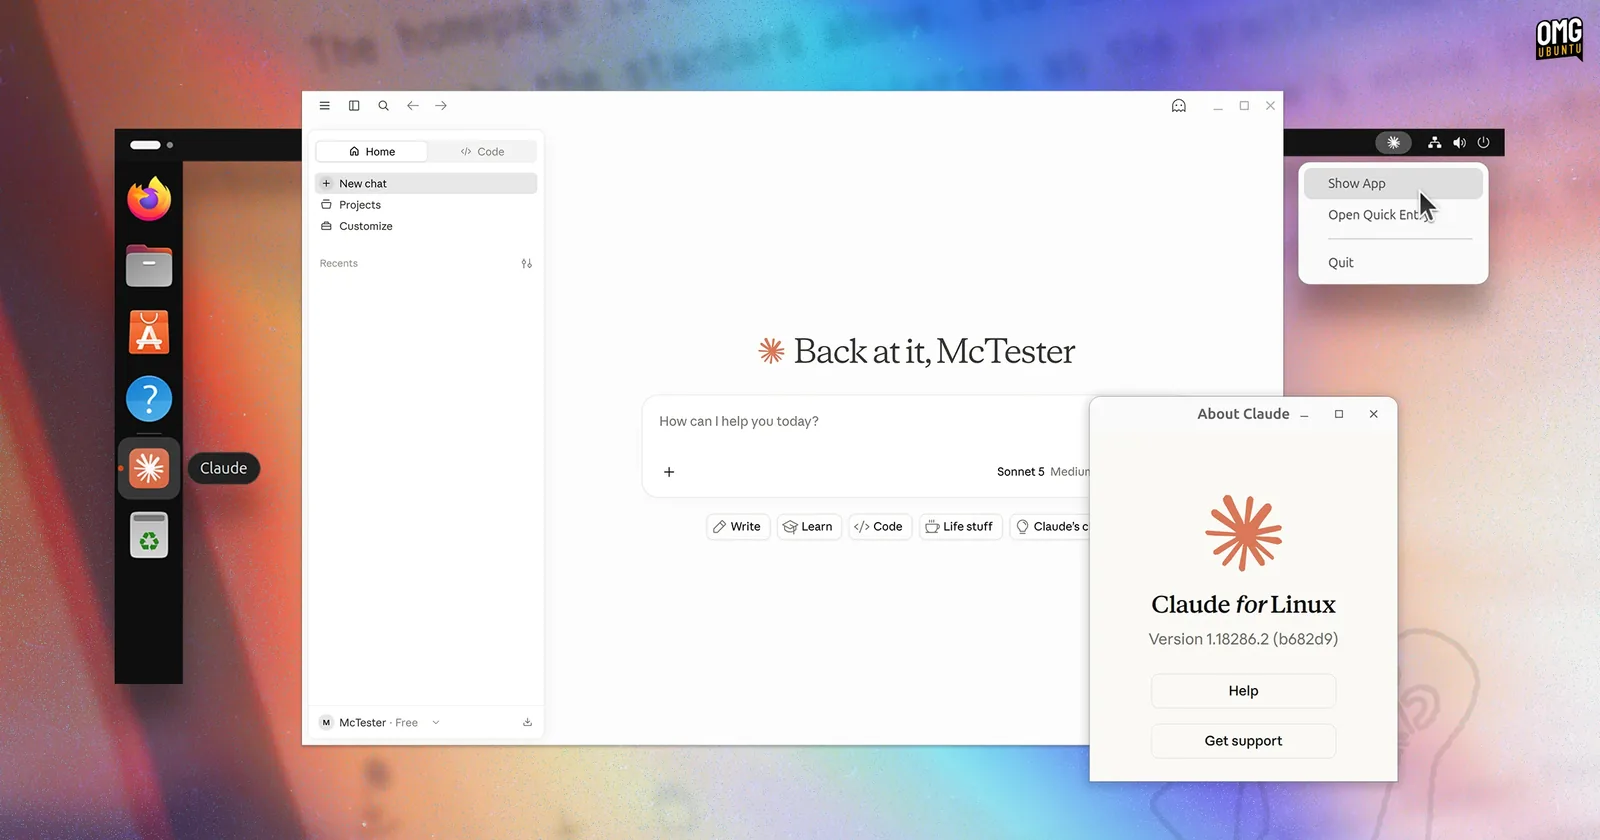
Task: Click Get support in About Claude
Action: (1243, 741)
